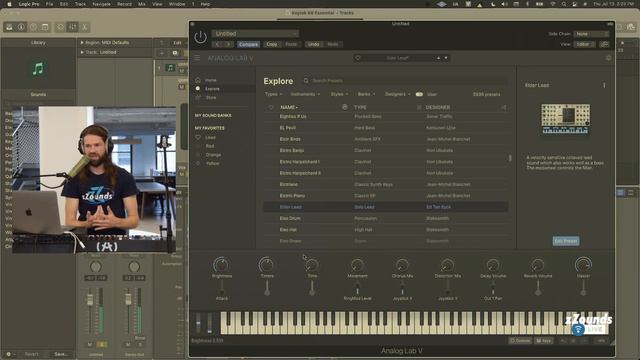Open the Untitled preset setting dropdown
Screen dimensions: 640x360
255,33
